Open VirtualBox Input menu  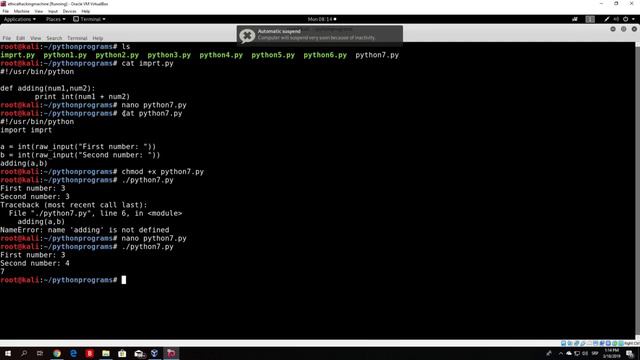(53, 11)
